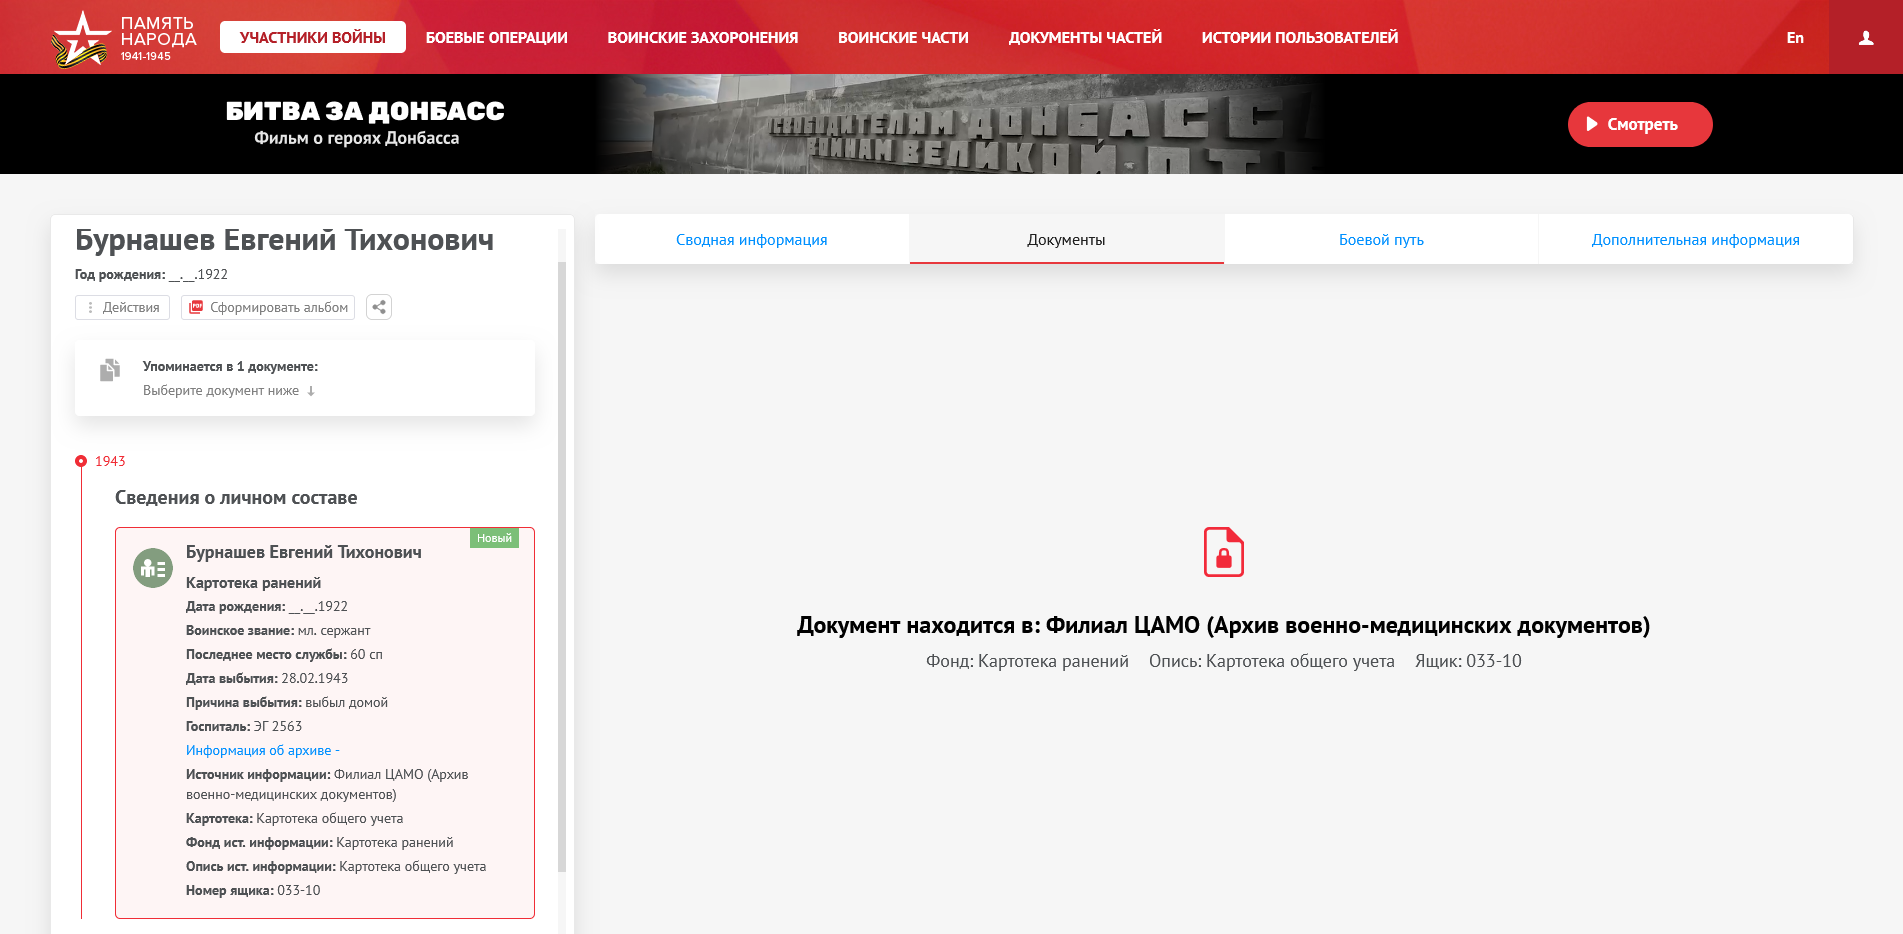Open the user account profile icon

pos(1865,38)
